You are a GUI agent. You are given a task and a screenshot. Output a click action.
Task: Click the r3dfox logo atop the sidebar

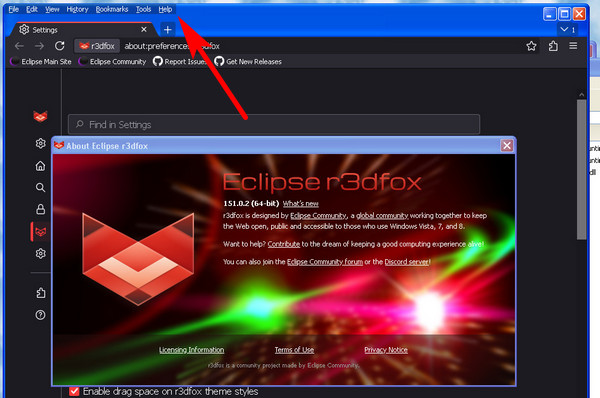pyautogui.click(x=40, y=116)
